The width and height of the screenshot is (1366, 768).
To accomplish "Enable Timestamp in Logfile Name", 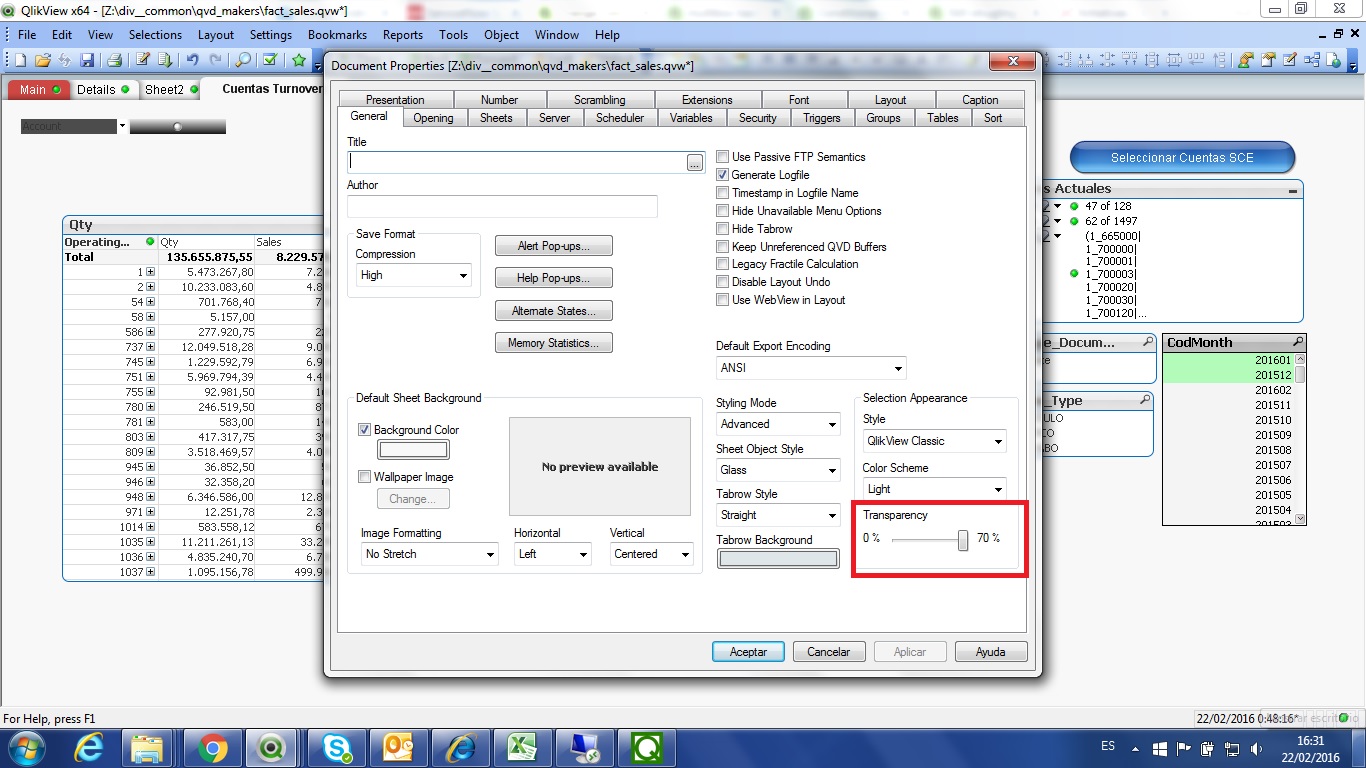I will tap(723, 193).
